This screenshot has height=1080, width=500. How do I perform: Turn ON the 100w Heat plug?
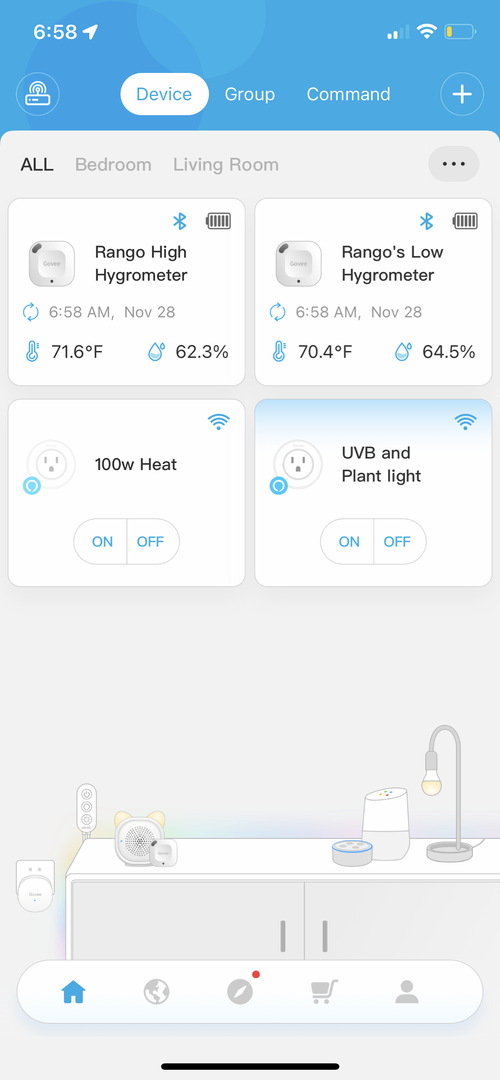[101, 541]
